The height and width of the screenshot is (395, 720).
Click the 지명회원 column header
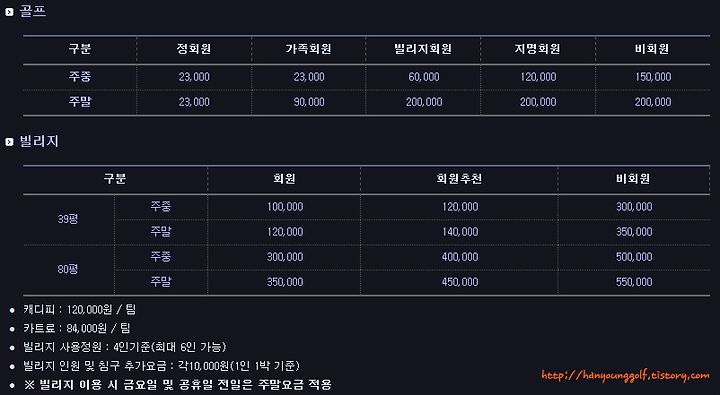tap(537, 49)
